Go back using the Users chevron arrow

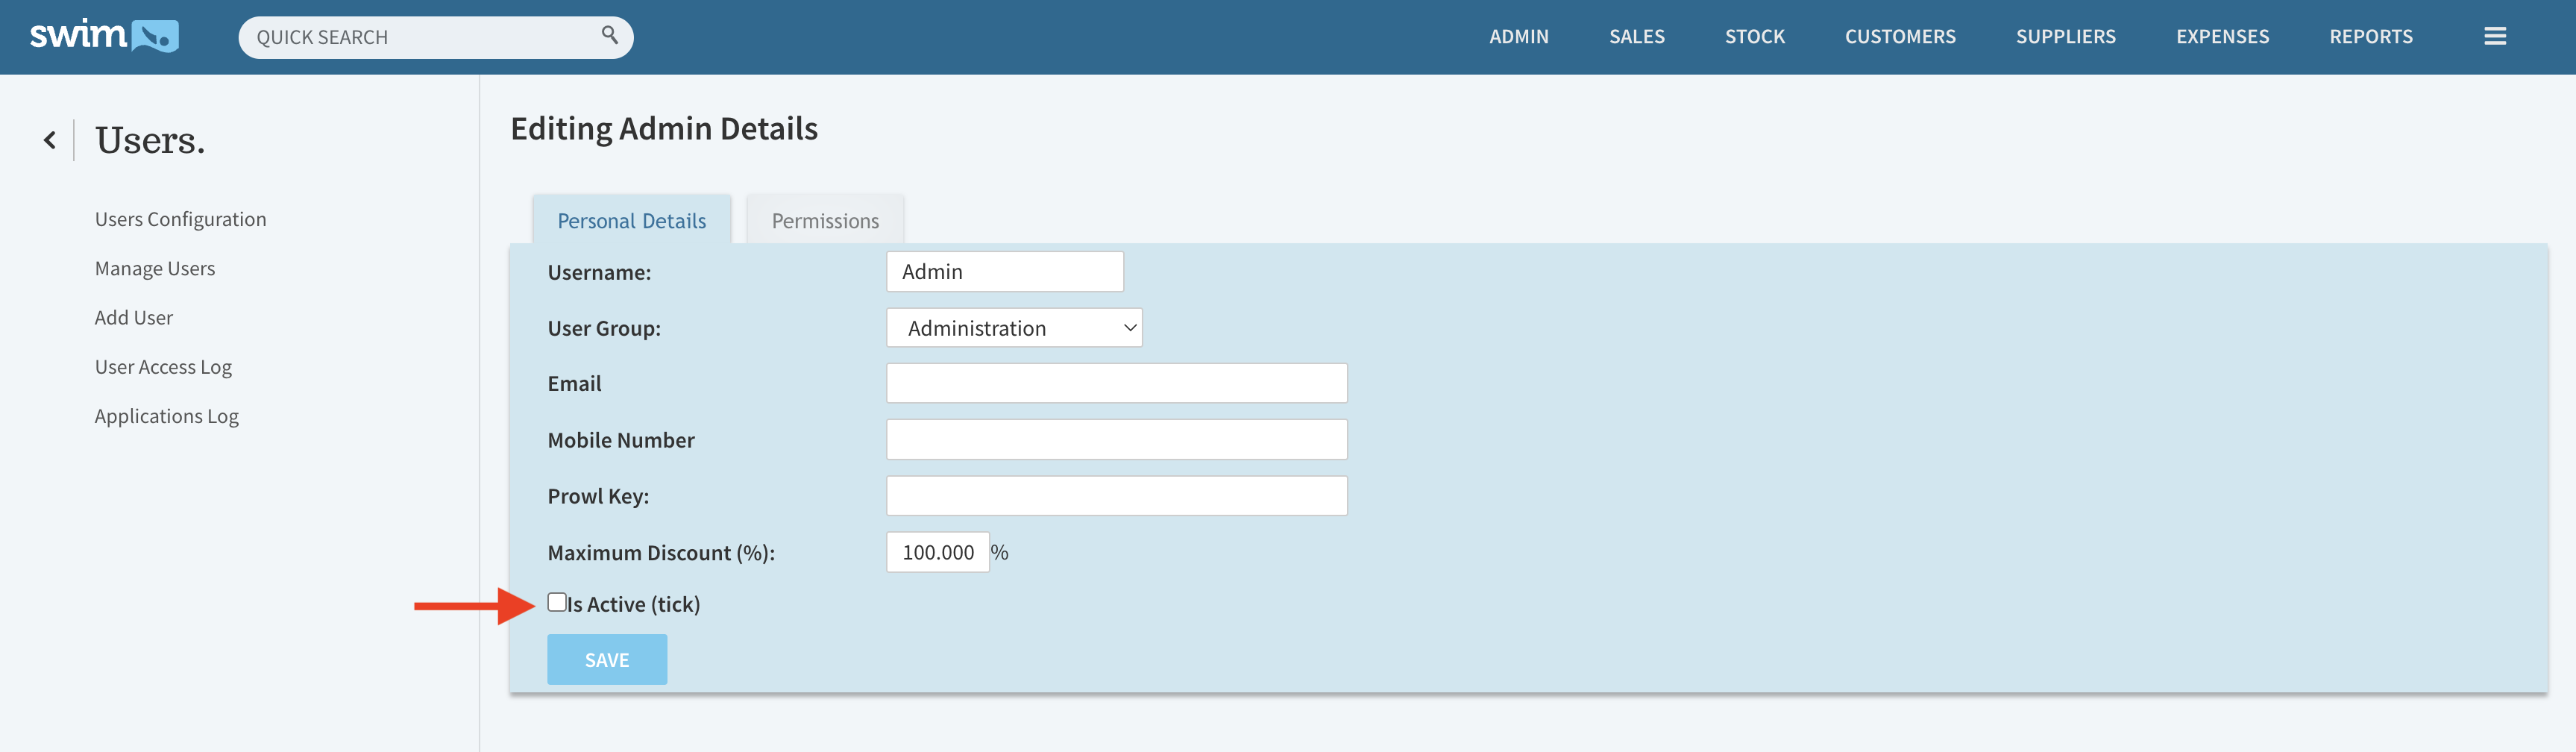tap(50, 140)
